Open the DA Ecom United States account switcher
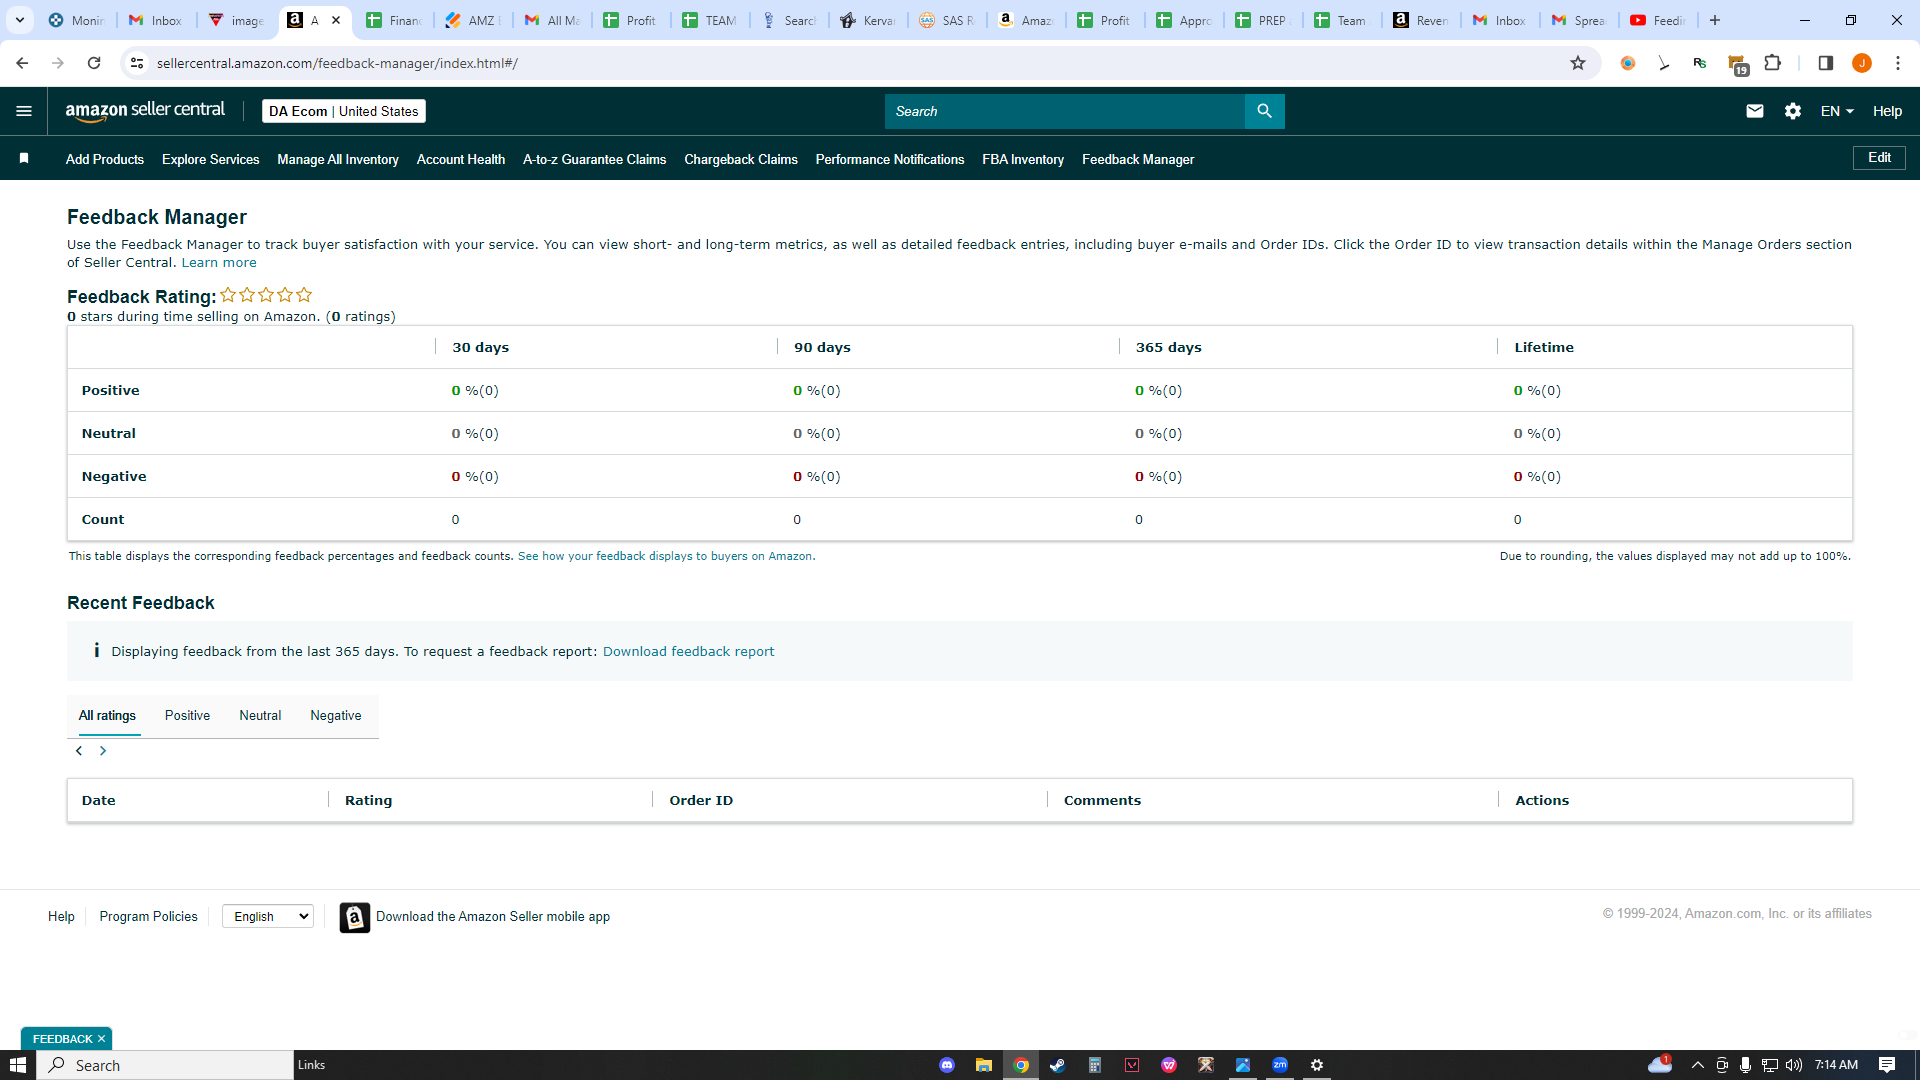Screen dimensions: 1920x1080 (x=343, y=111)
